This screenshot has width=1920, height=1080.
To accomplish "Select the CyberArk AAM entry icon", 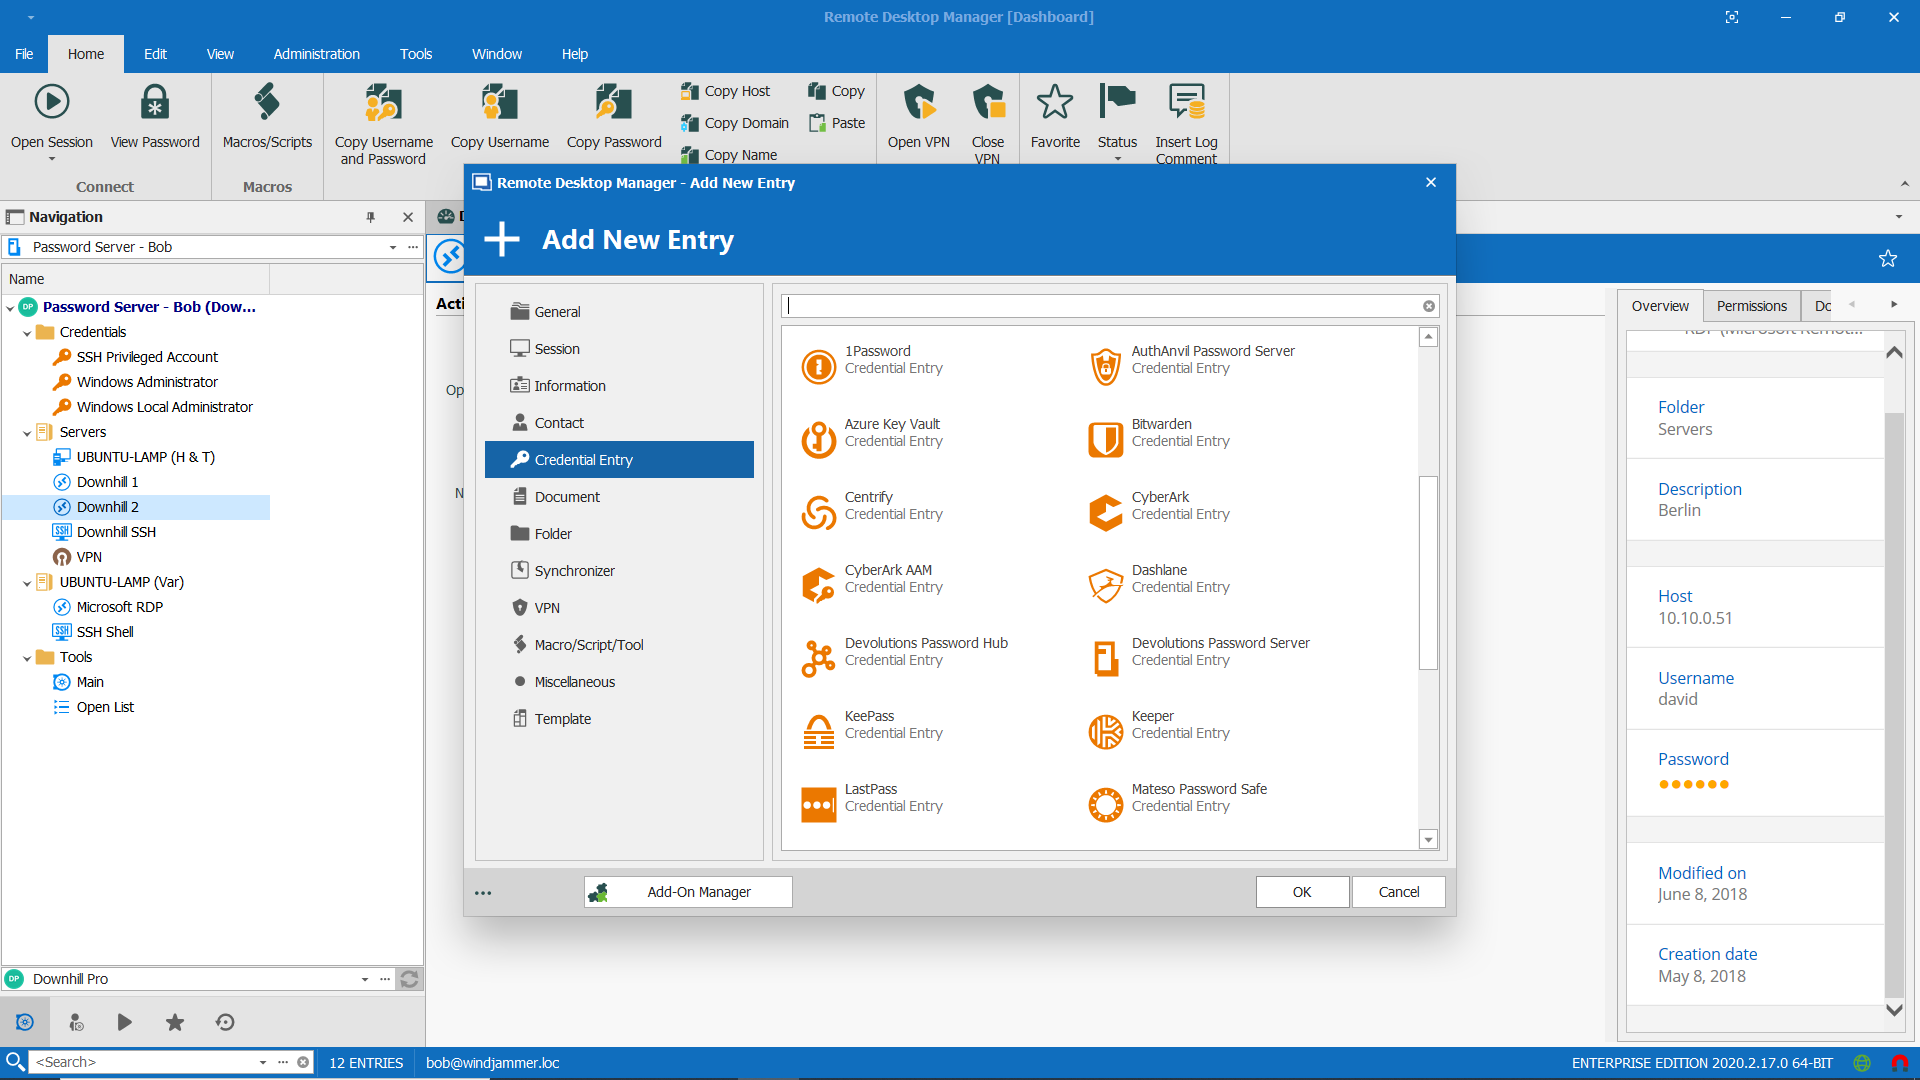I will pyautogui.click(x=819, y=586).
